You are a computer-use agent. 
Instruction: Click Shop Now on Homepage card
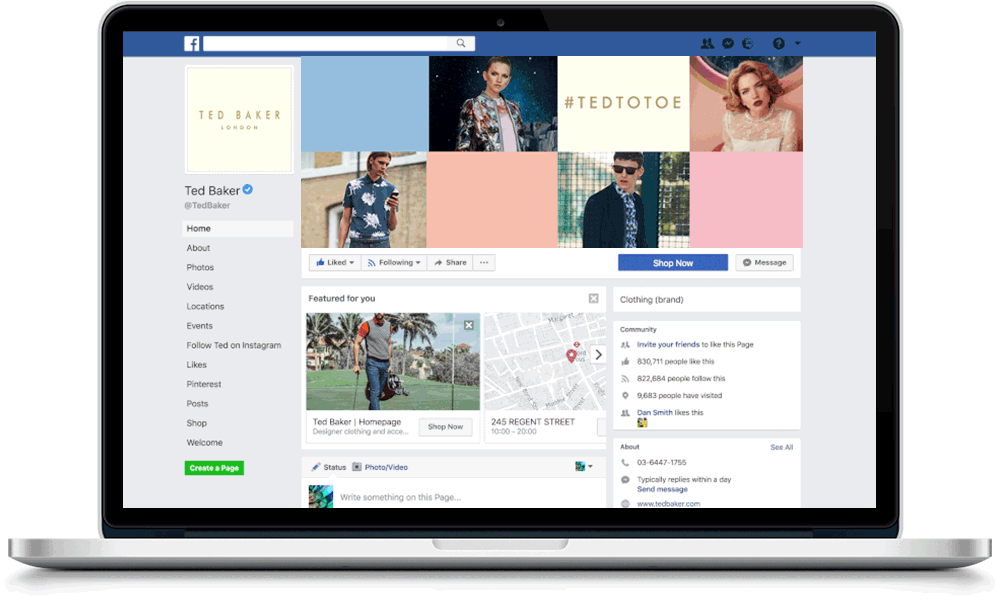pos(445,427)
